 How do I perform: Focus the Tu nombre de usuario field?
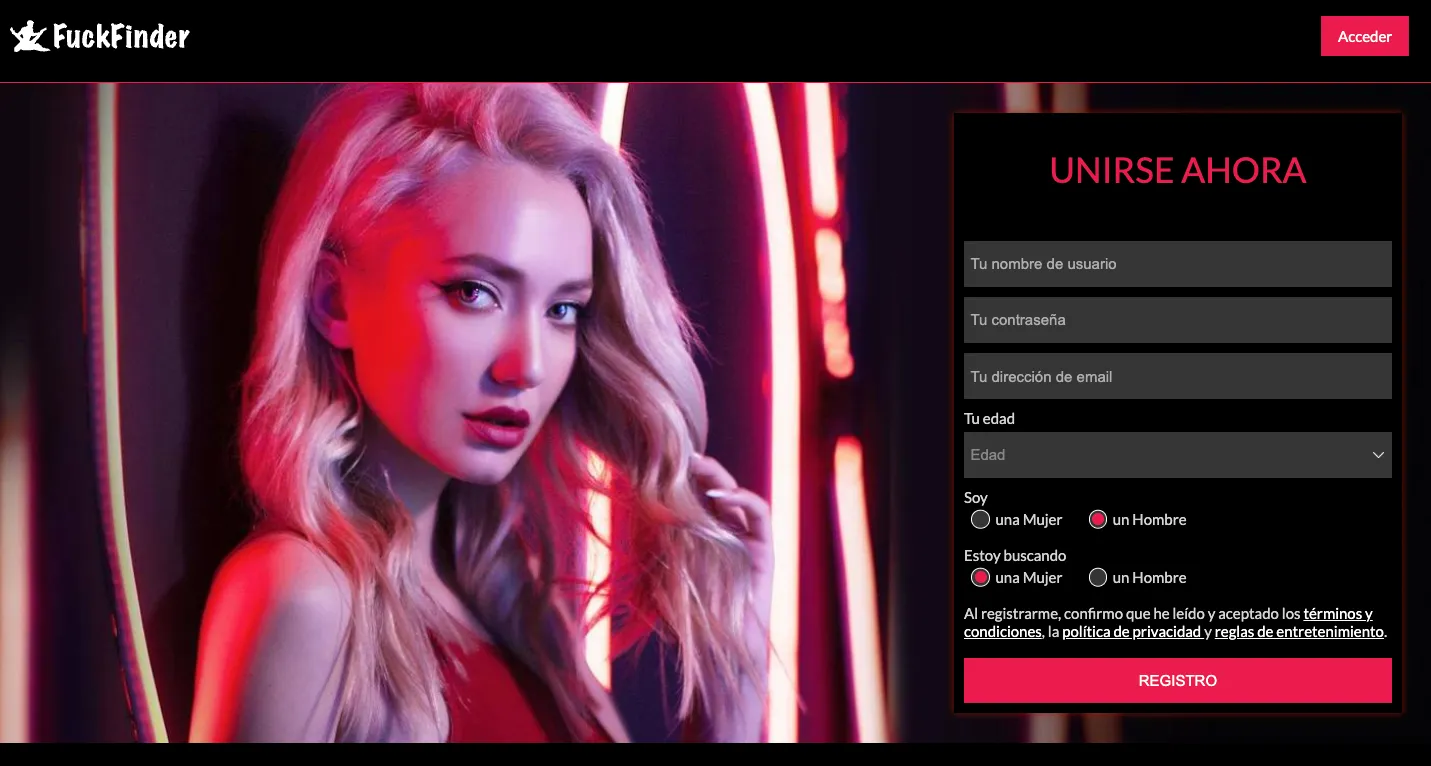tap(1177, 264)
